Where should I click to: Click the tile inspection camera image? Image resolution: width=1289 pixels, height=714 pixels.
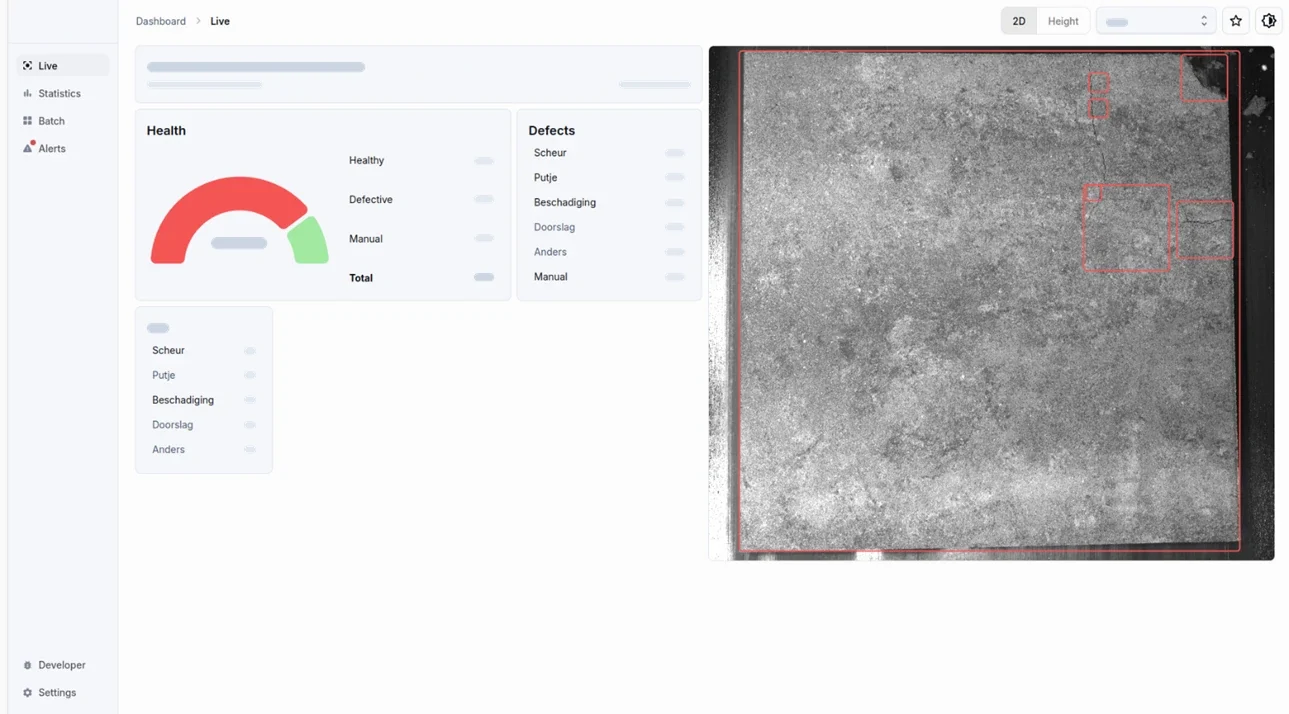[x=991, y=303]
